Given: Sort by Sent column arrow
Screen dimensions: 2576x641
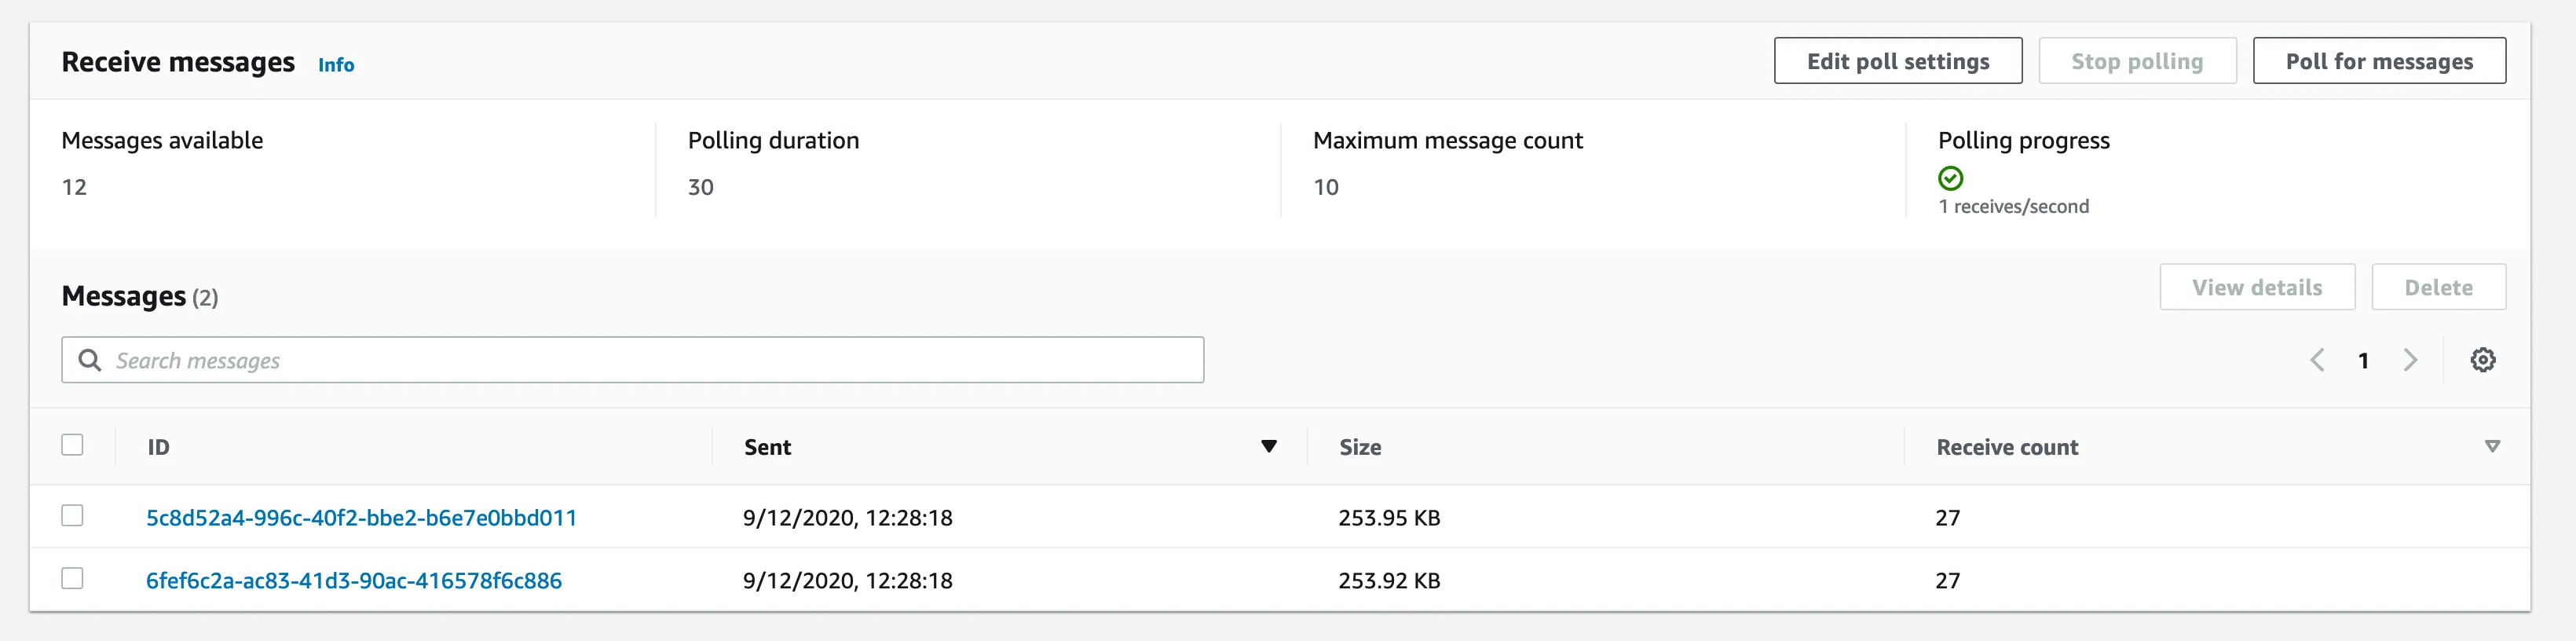Looking at the screenshot, I should 1268,446.
